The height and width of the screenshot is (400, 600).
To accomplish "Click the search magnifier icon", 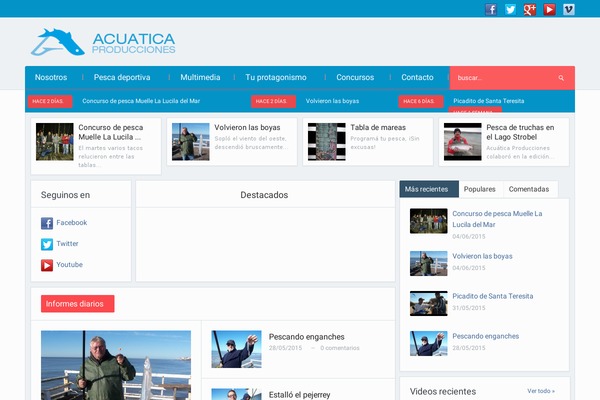I will click(x=561, y=78).
